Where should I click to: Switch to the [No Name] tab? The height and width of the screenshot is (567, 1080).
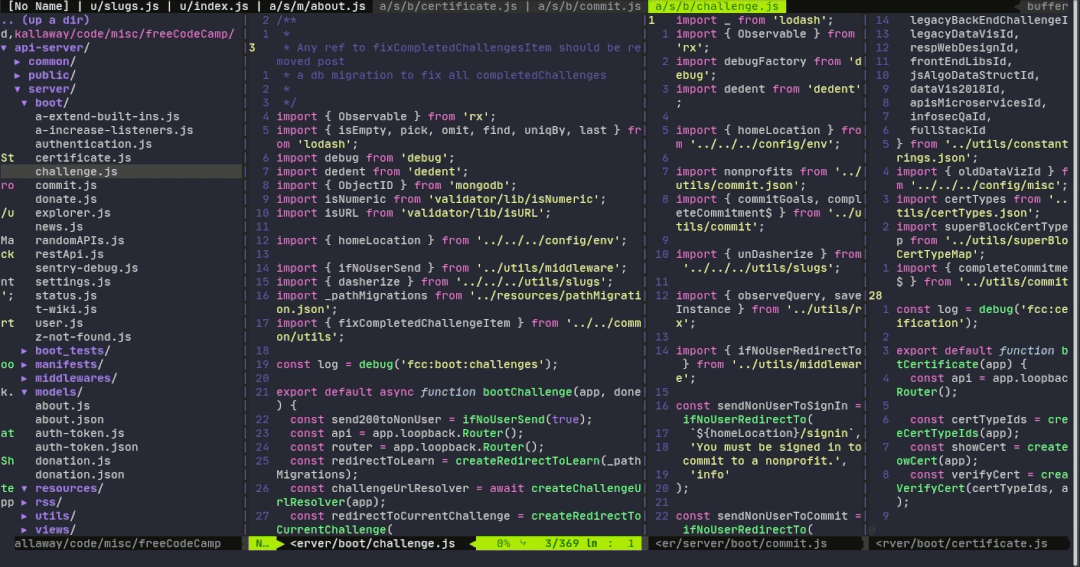pos(39,6)
